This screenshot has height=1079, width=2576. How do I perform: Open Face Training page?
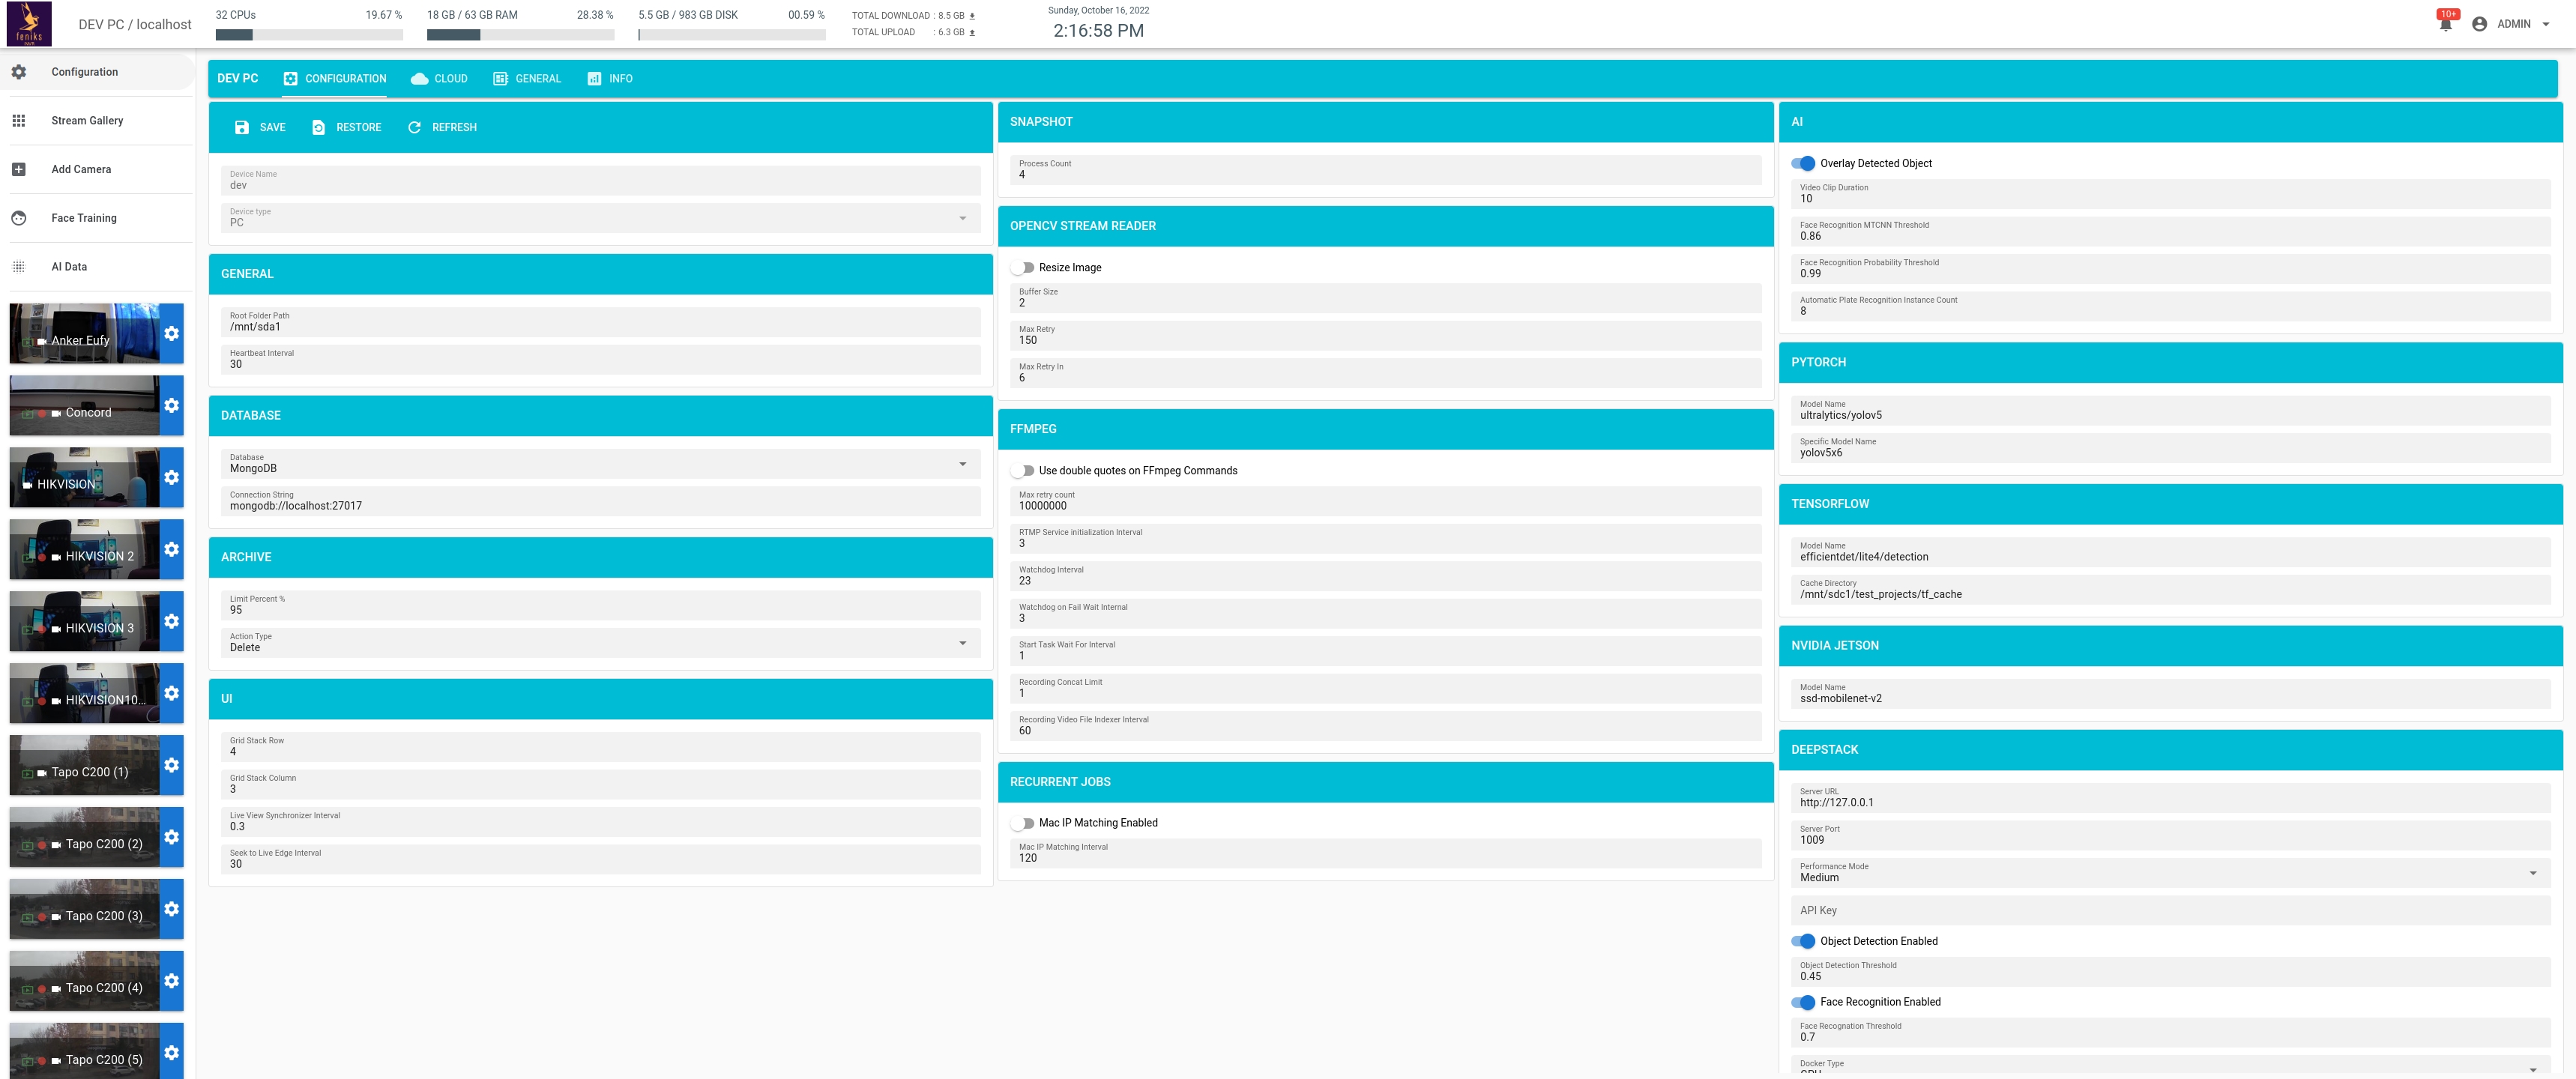(84, 218)
